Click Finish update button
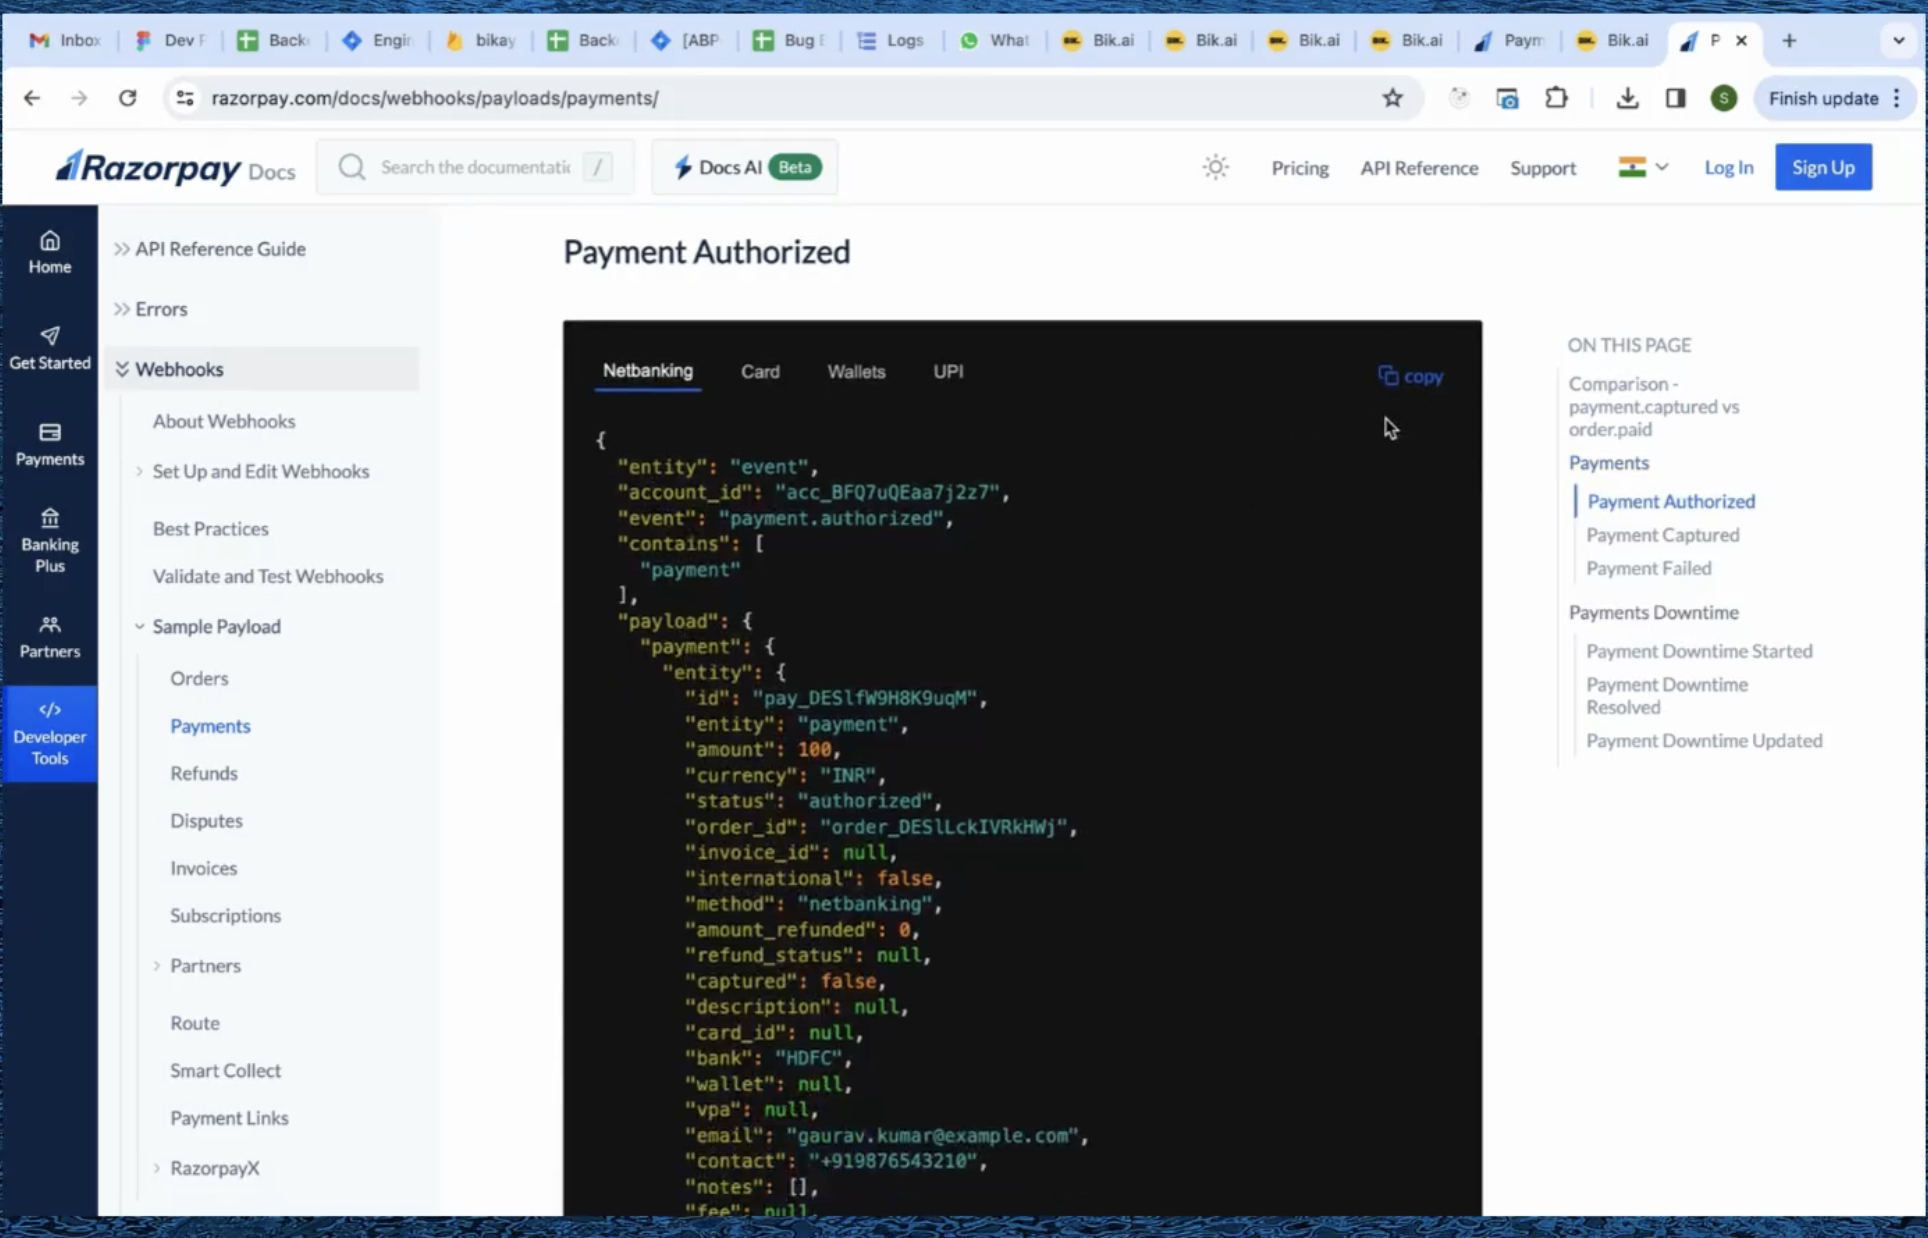Viewport: 1928px width, 1238px height. 1834,98
